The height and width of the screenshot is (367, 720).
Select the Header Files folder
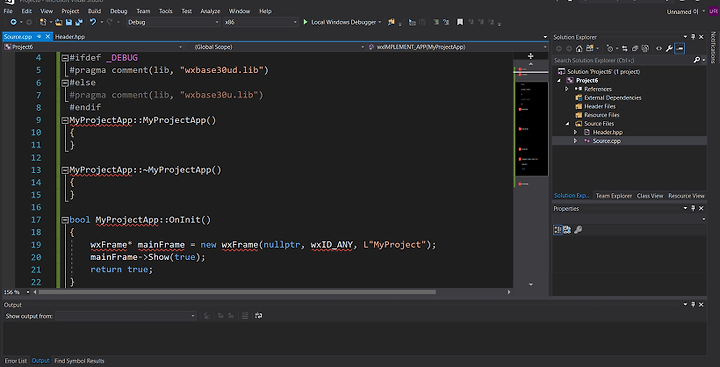(600, 107)
